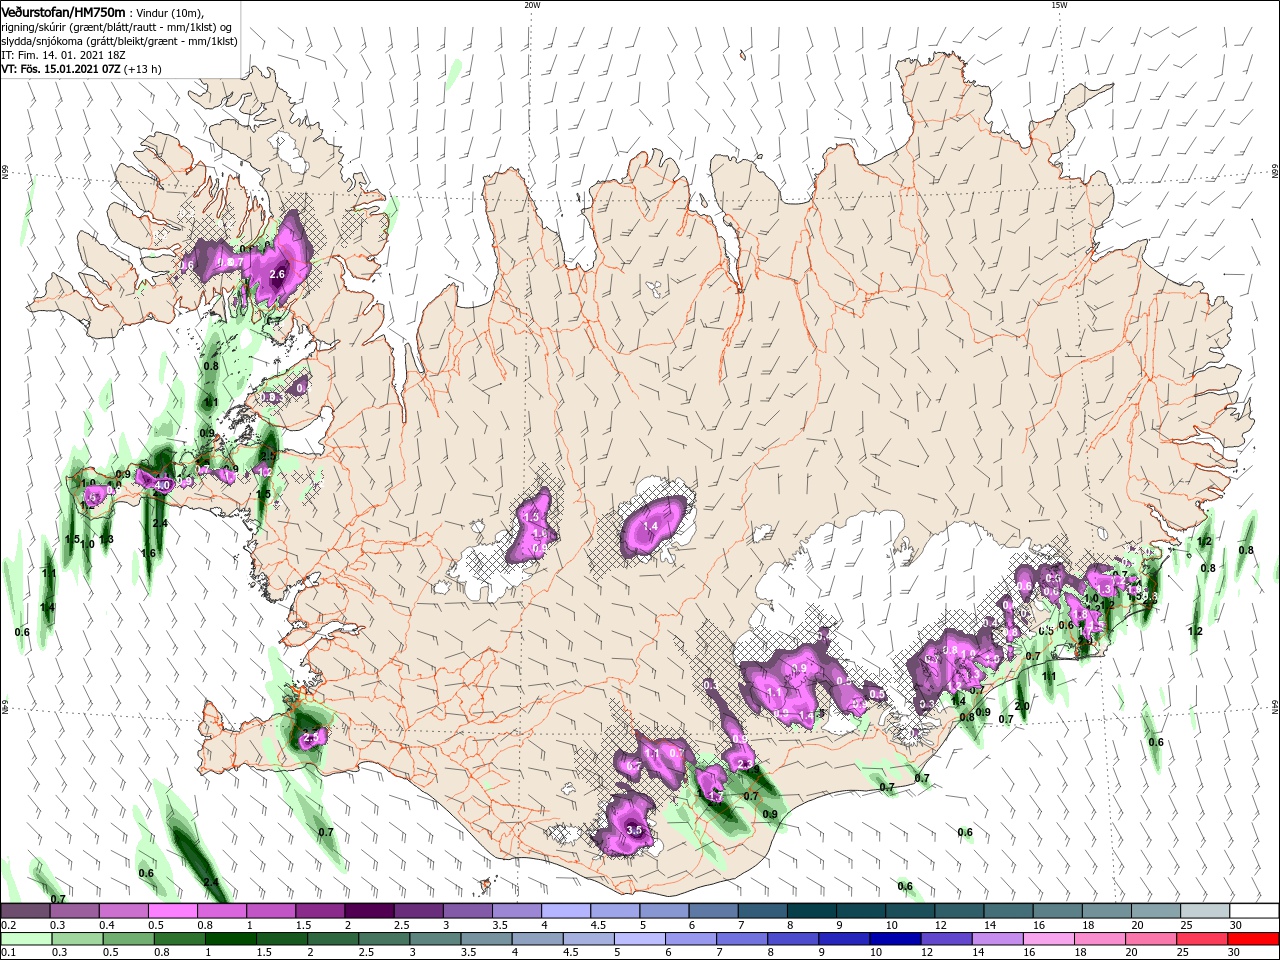1280x960 pixels.
Task: Pick the white snow swatch after 30
Action: point(1254,911)
